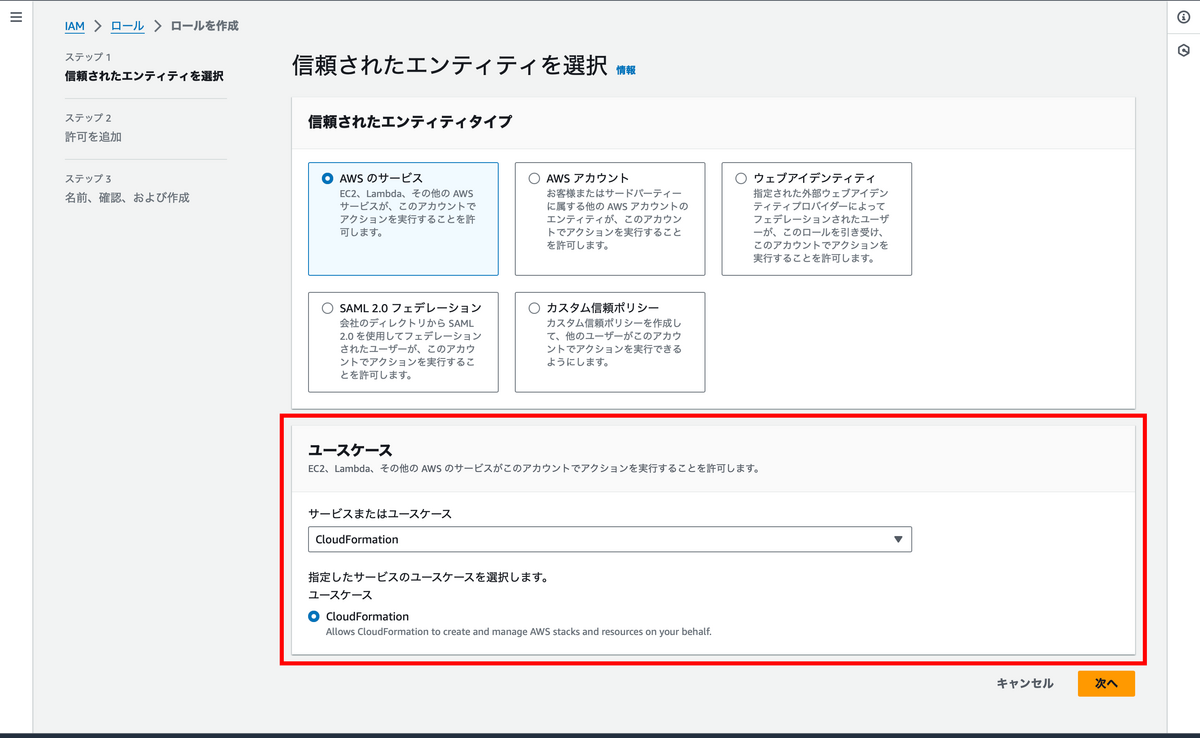Screen dimensions: 1200x738
Task: Select AWS アカウント radio option
Action: [x=534, y=179]
